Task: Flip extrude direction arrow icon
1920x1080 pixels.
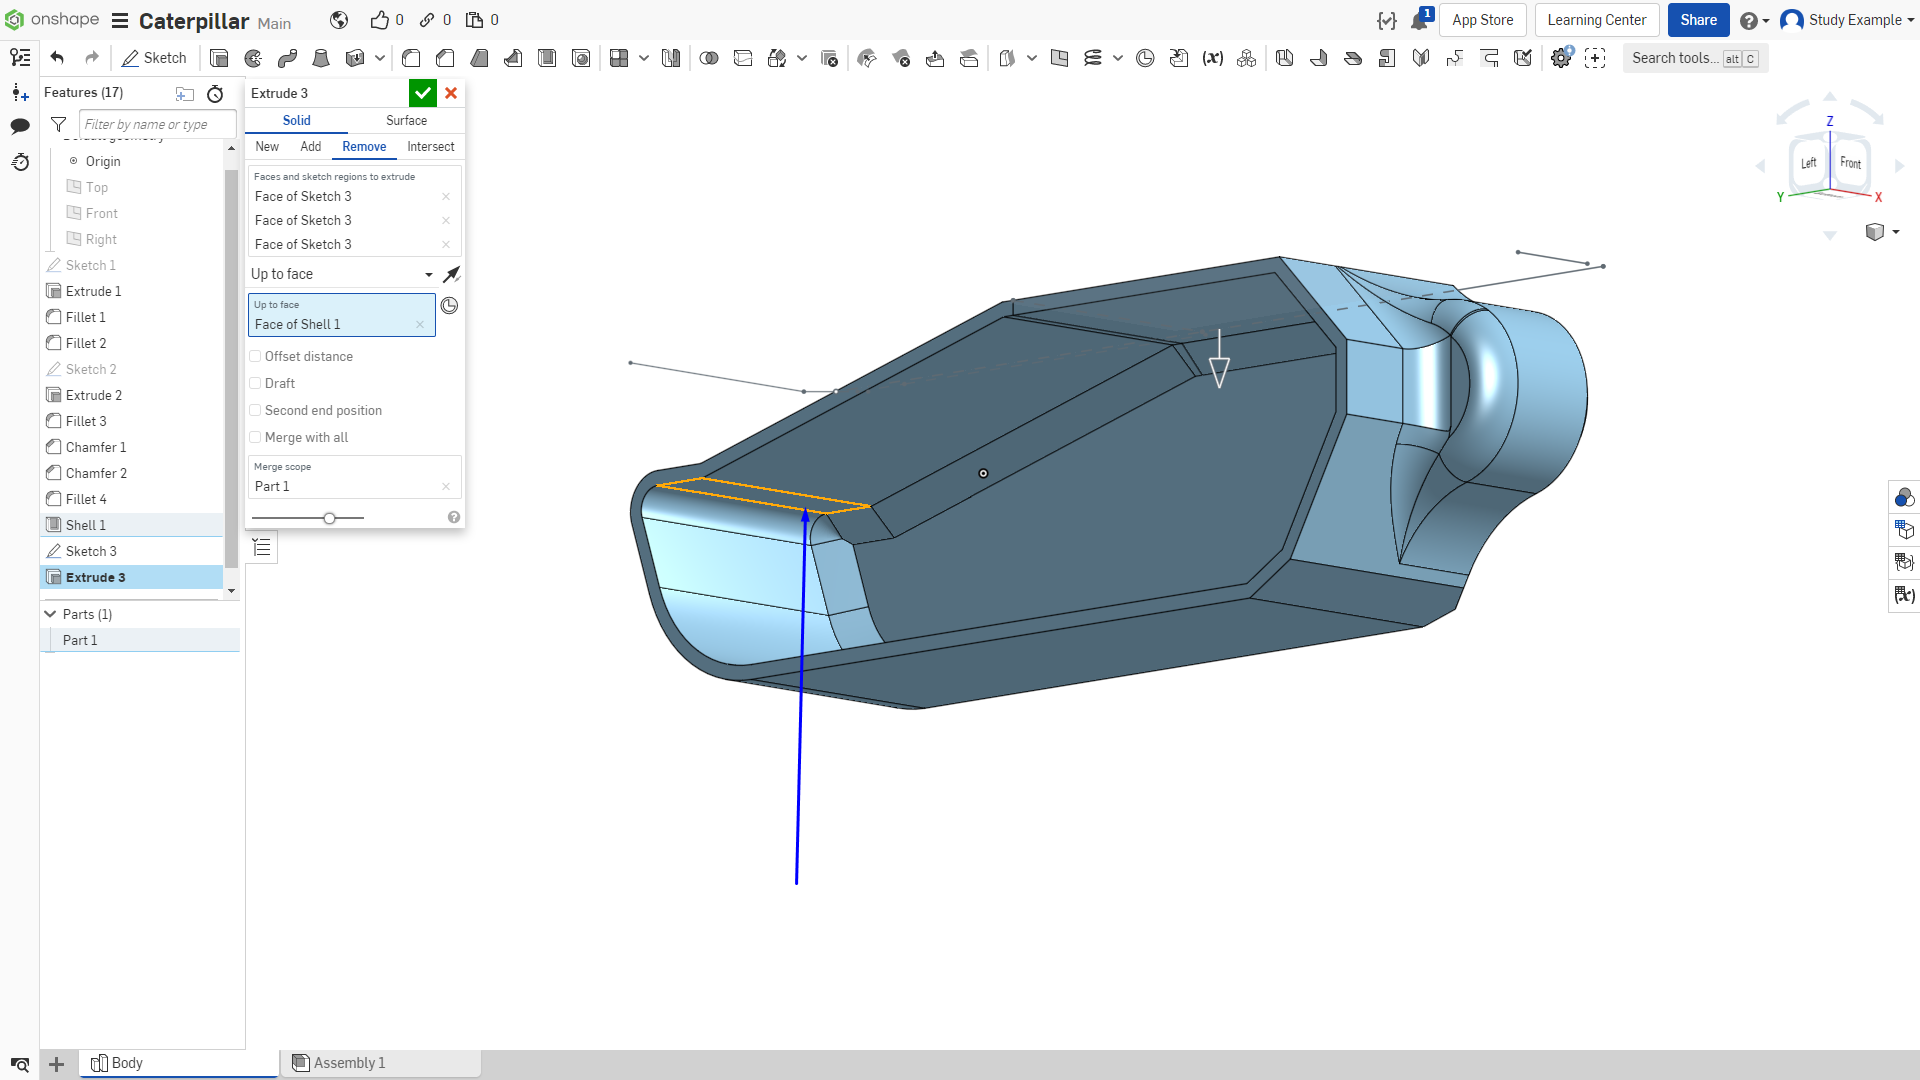Action: click(452, 274)
